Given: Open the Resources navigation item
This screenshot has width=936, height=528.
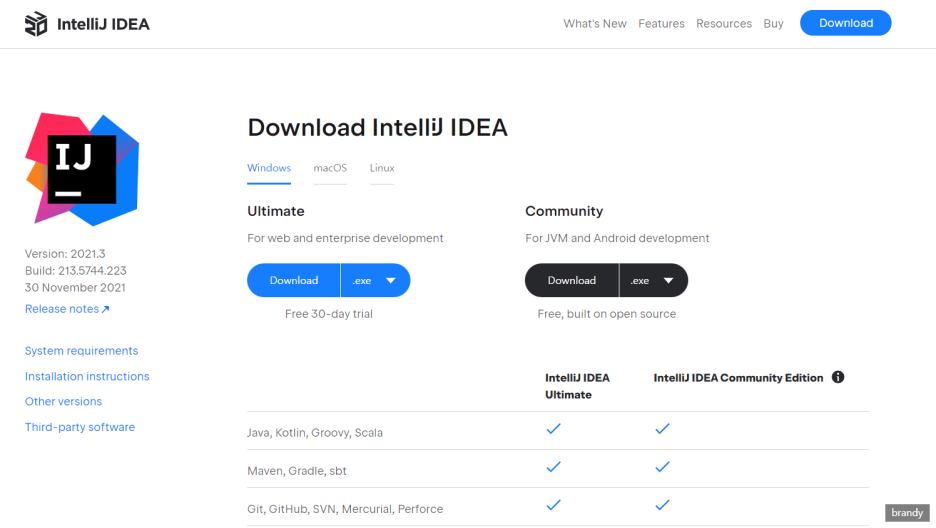Looking at the screenshot, I should [723, 24].
